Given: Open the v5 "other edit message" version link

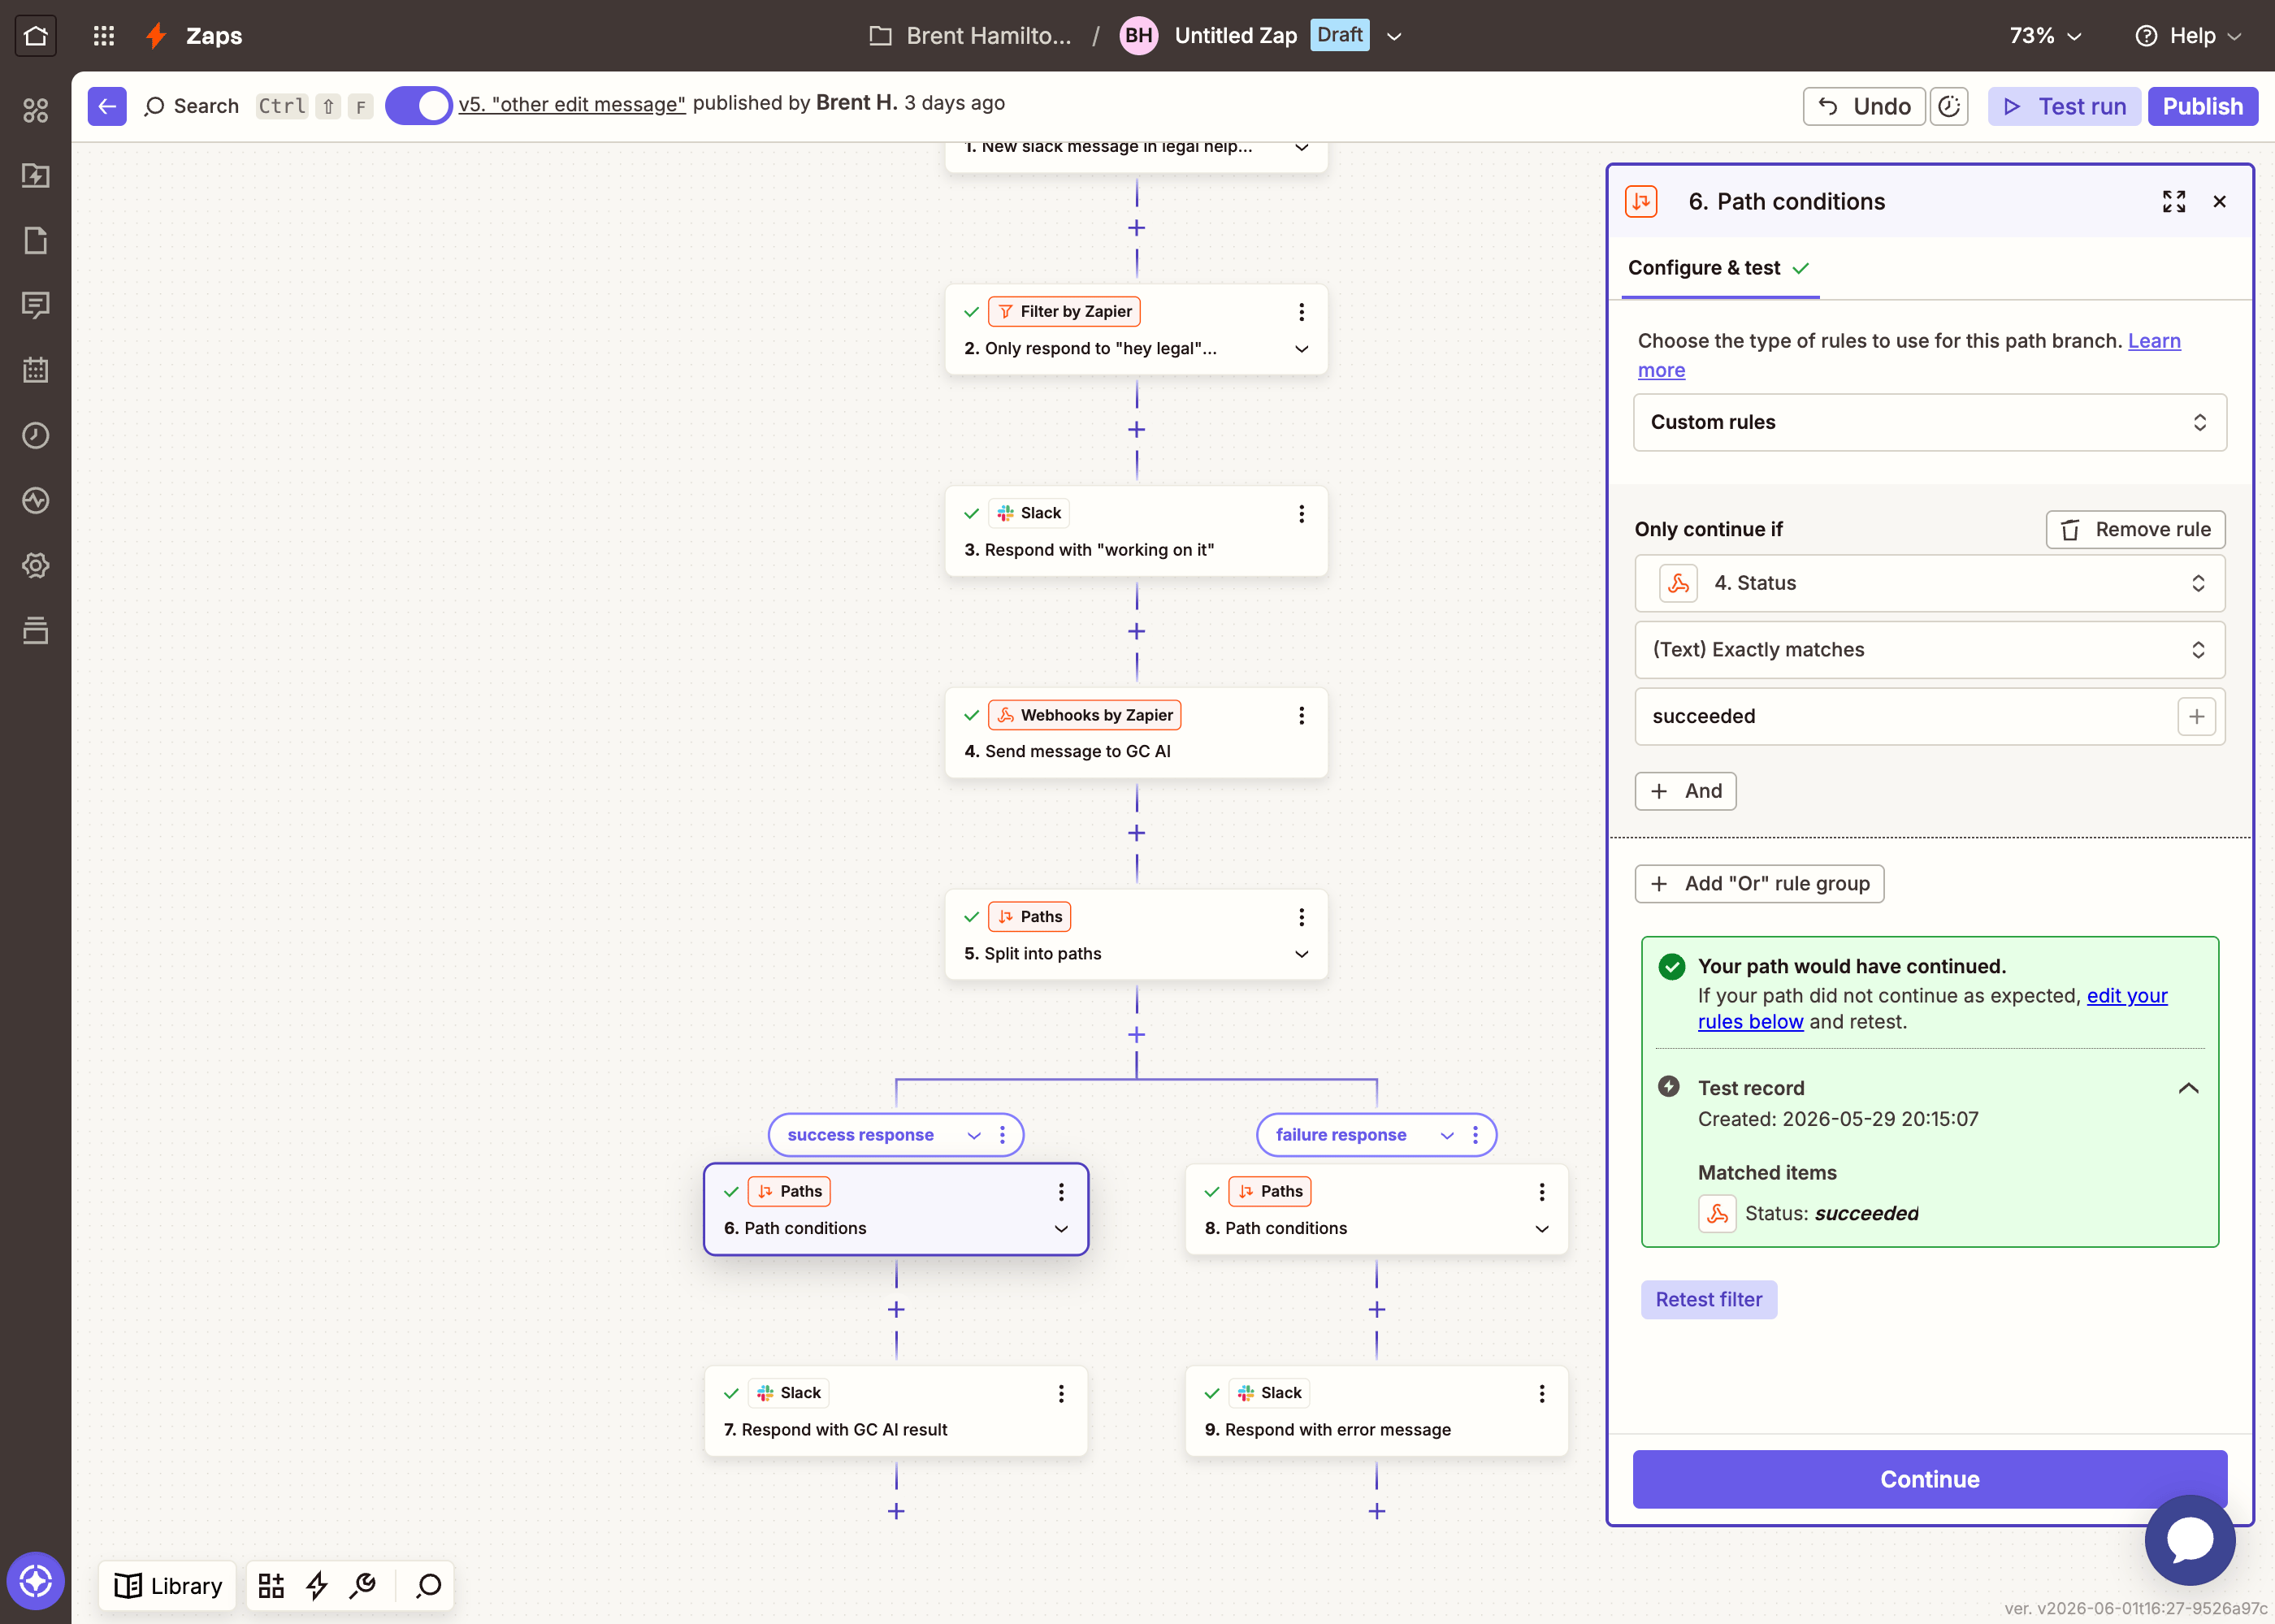Looking at the screenshot, I should (x=572, y=104).
